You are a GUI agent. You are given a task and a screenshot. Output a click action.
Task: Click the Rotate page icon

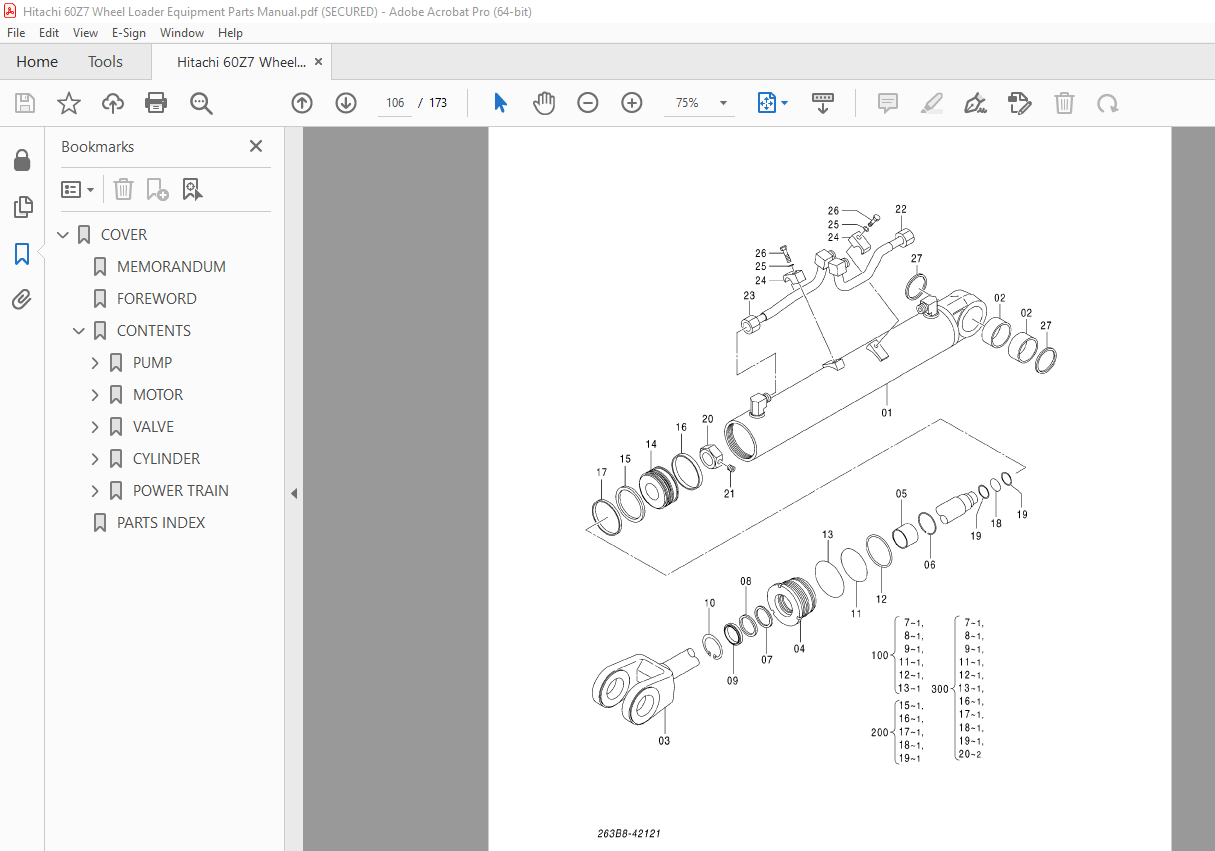[x=1107, y=103]
